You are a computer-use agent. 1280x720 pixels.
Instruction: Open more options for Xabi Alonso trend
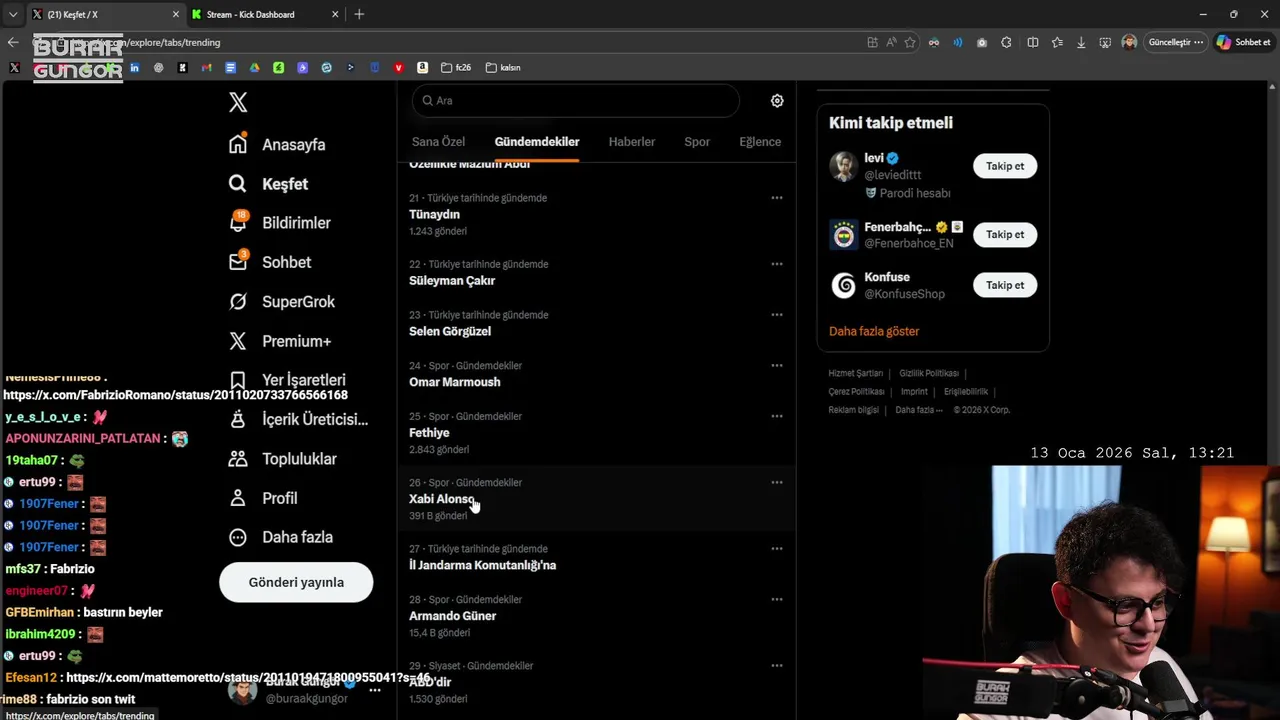(x=776, y=482)
